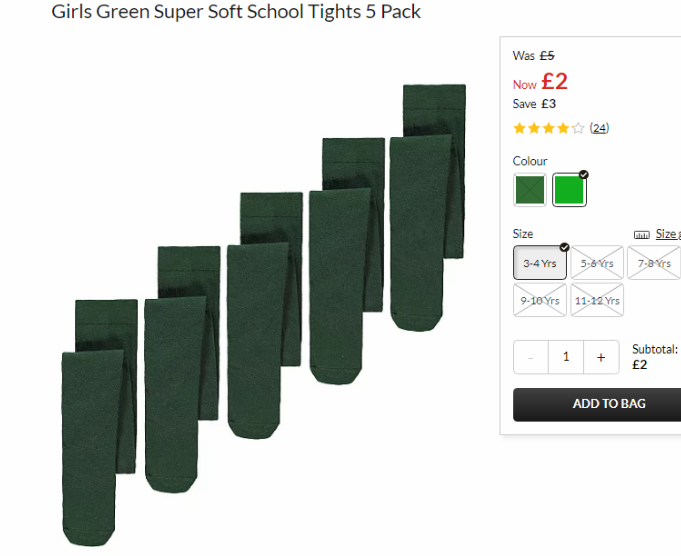Image resolution: width=681 pixels, height=556 pixels.
Task: Click the first gold rating star
Action: [x=519, y=128]
